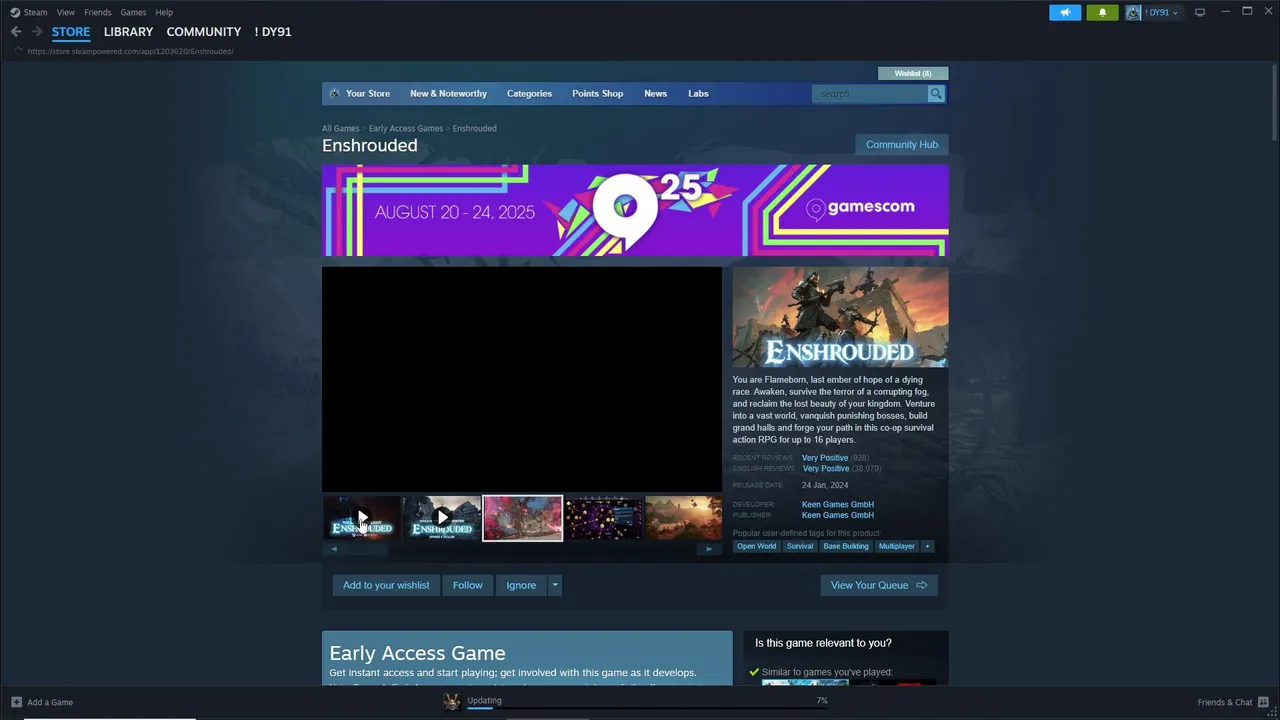This screenshot has height=720, width=1280.
Task: Click the Base Building tag
Action: (x=846, y=546)
